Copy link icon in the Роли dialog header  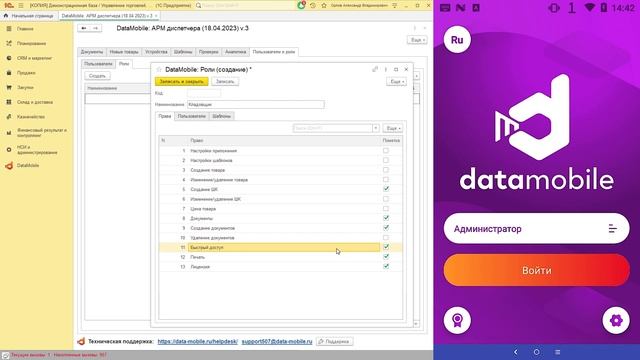click(x=375, y=69)
